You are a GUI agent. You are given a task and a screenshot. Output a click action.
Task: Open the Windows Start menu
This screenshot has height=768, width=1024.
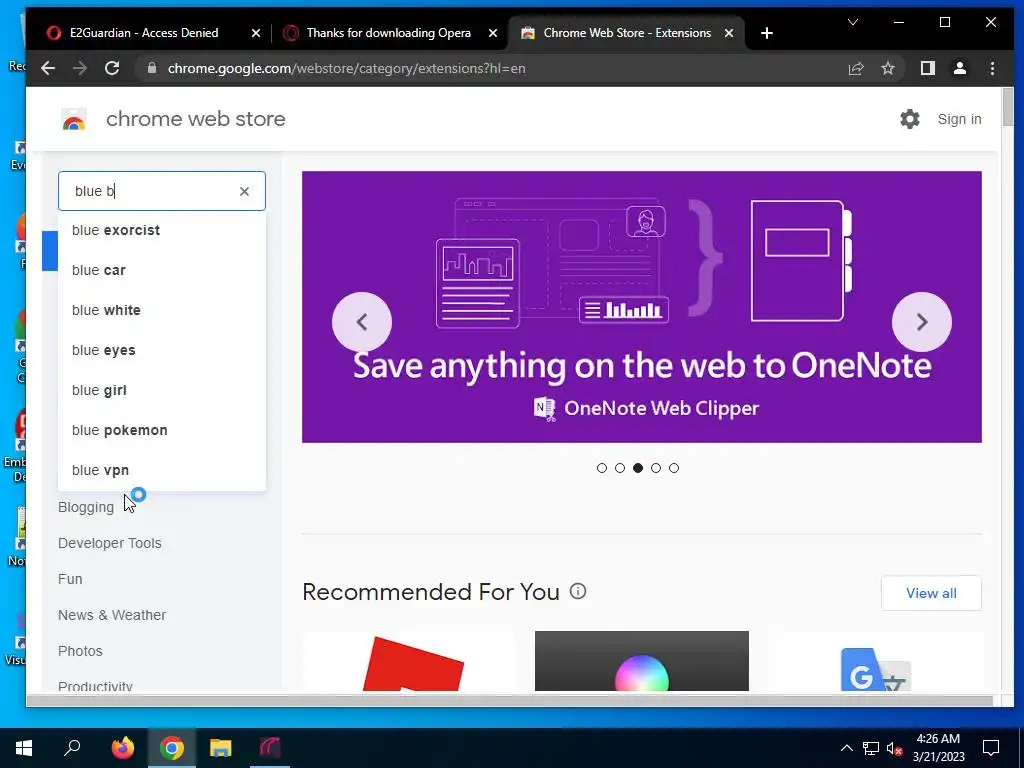pyautogui.click(x=24, y=748)
